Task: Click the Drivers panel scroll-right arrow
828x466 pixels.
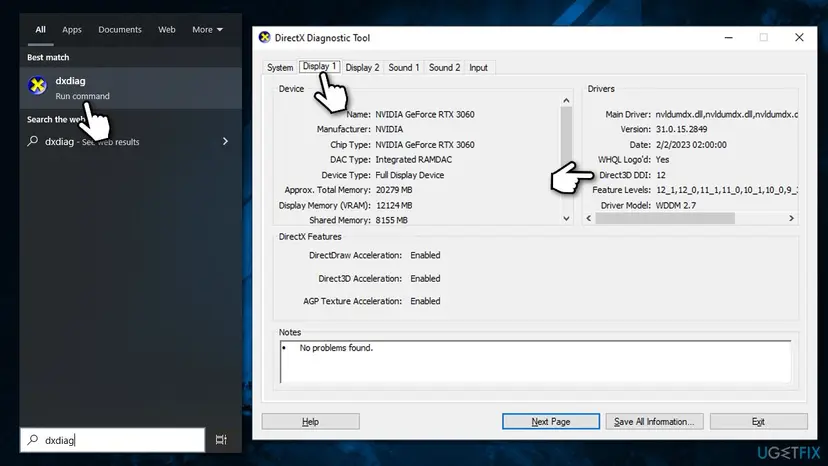Action: click(791, 218)
